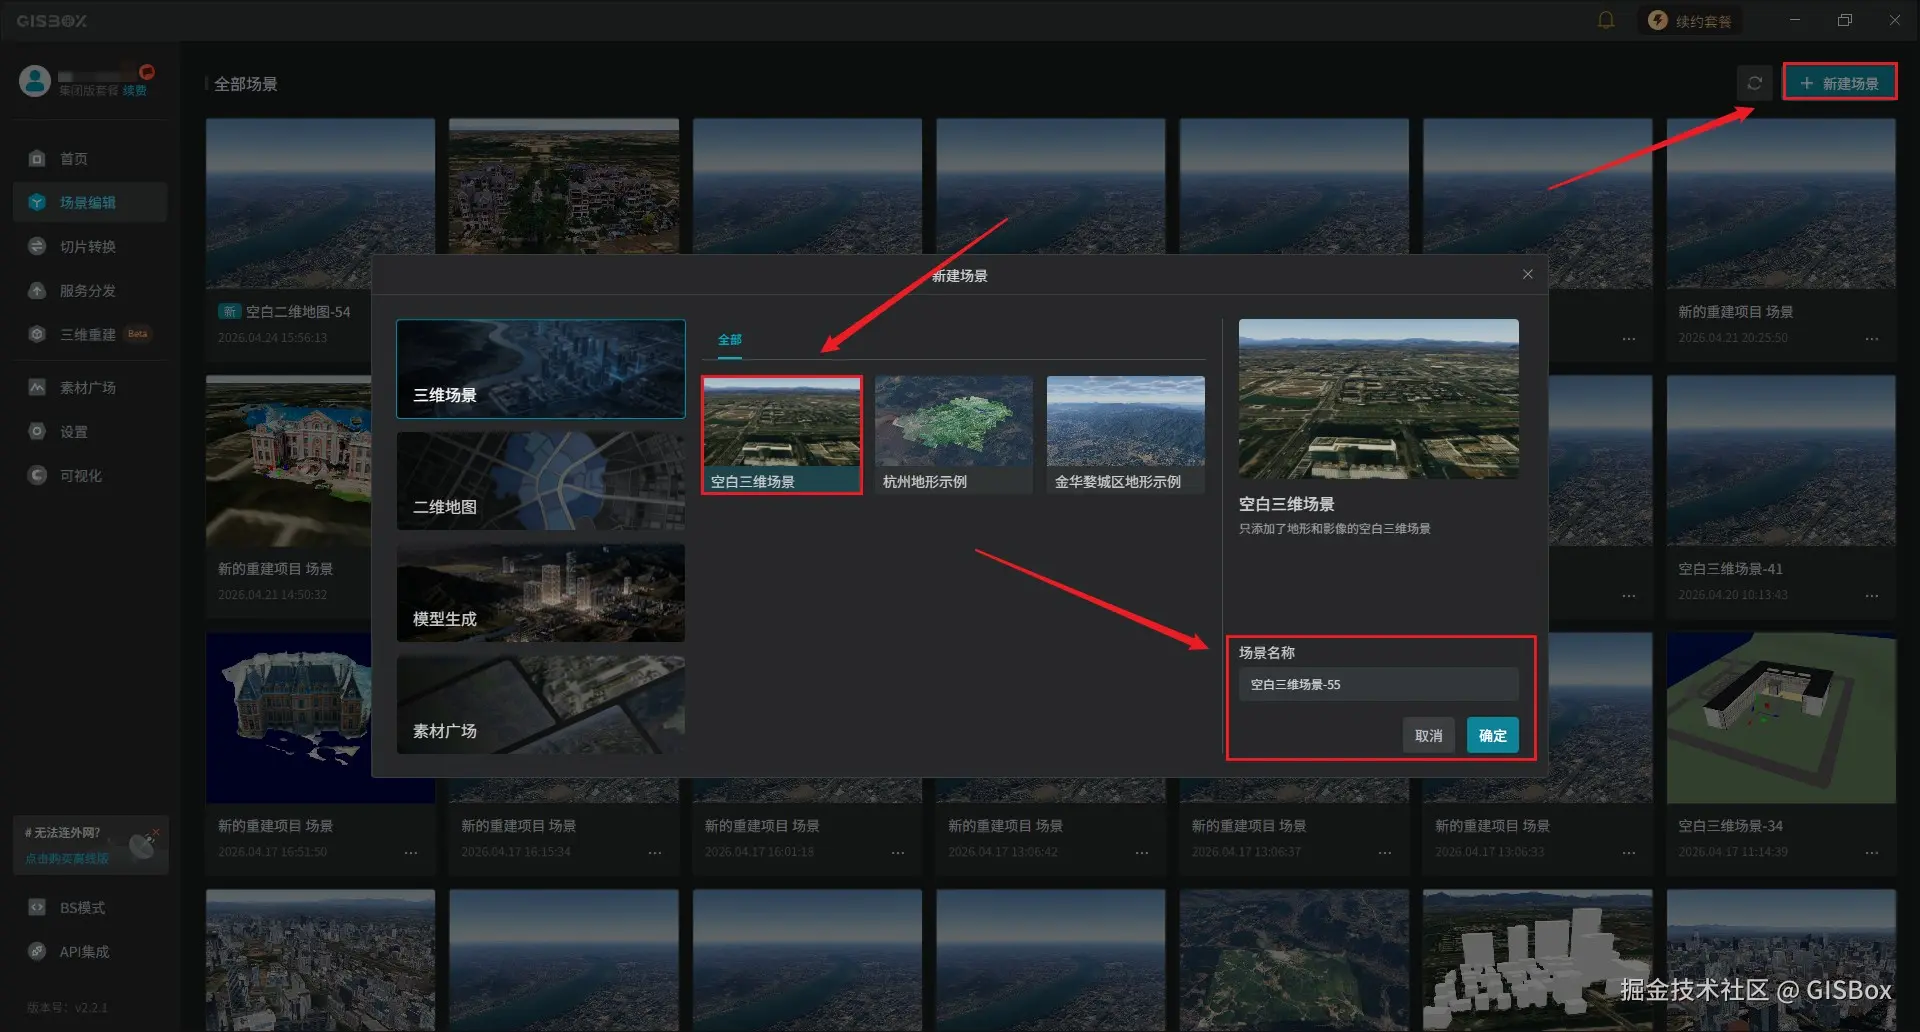This screenshot has height=1032, width=1920.
Task: Open more options for scene dated 2026.04.17 13:06:33
Action: point(1629,852)
